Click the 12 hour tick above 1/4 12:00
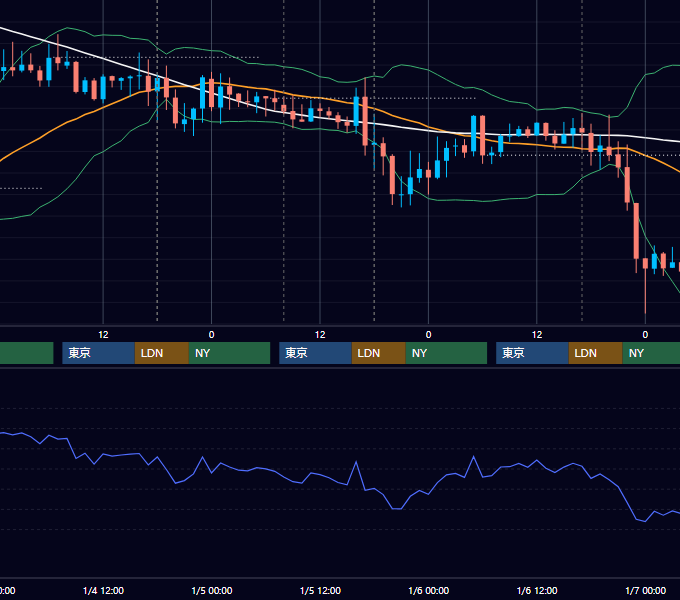This screenshot has width=680, height=600. coord(103,335)
